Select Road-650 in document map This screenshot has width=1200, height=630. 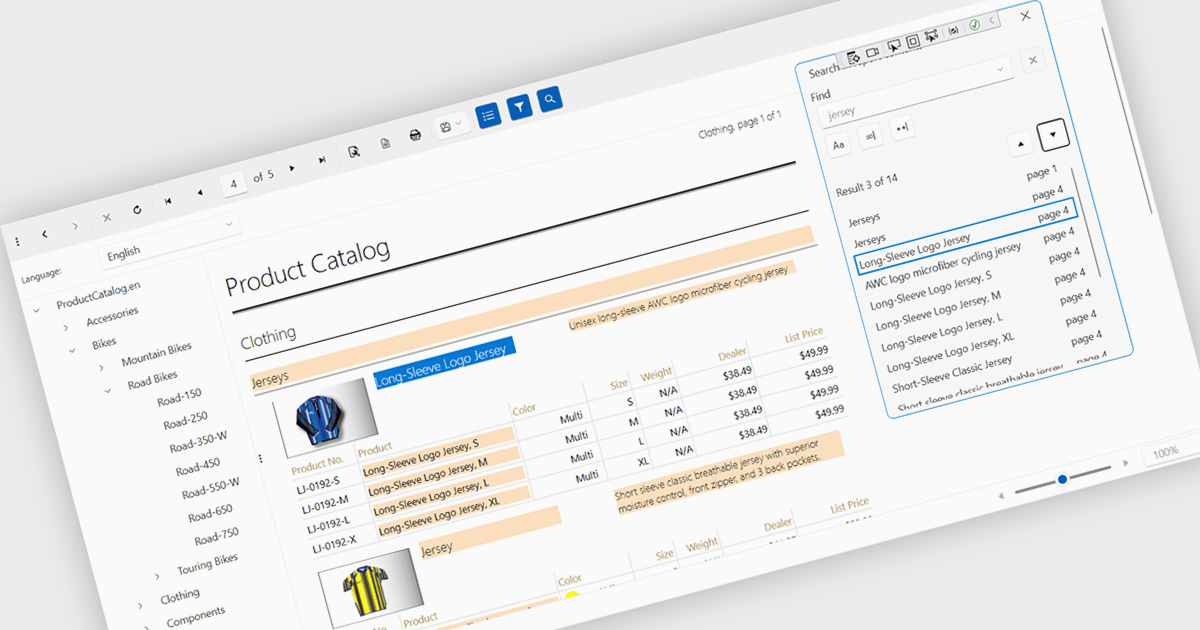point(211,513)
